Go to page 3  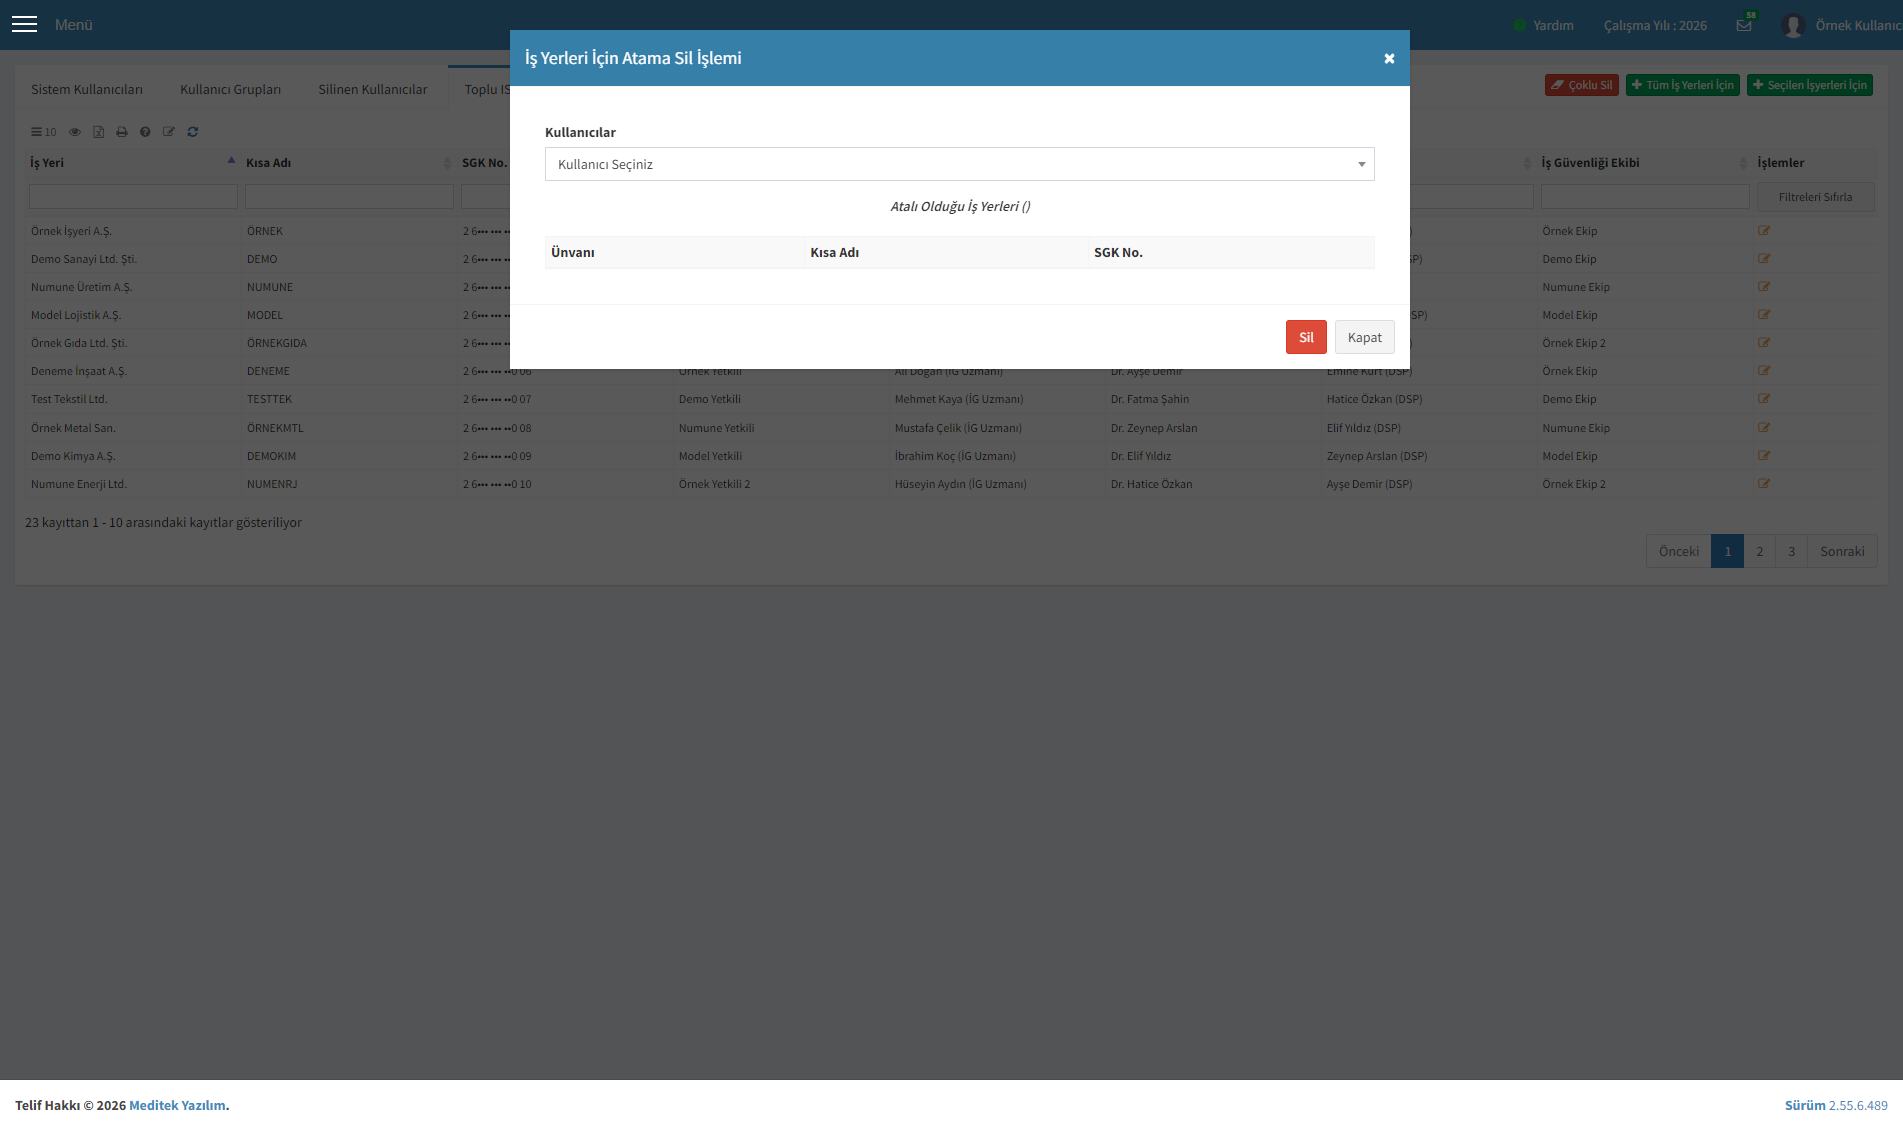point(1792,551)
